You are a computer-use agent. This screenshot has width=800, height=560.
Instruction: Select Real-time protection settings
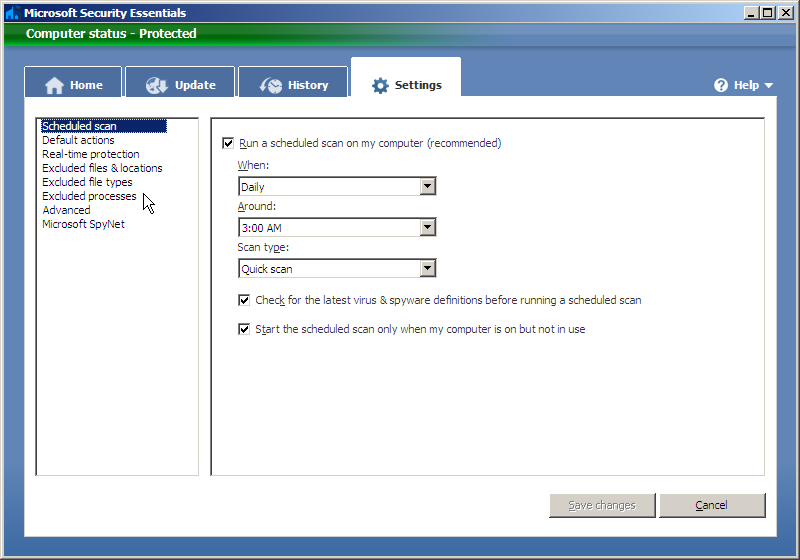click(x=91, y=154)
